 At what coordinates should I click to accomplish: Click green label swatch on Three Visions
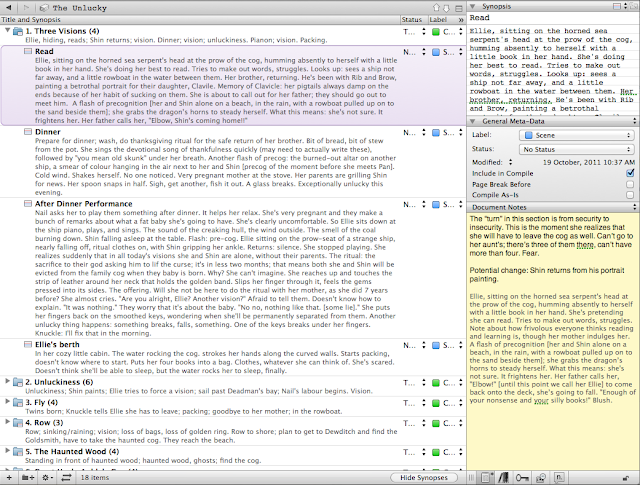[x=436, y=32]
